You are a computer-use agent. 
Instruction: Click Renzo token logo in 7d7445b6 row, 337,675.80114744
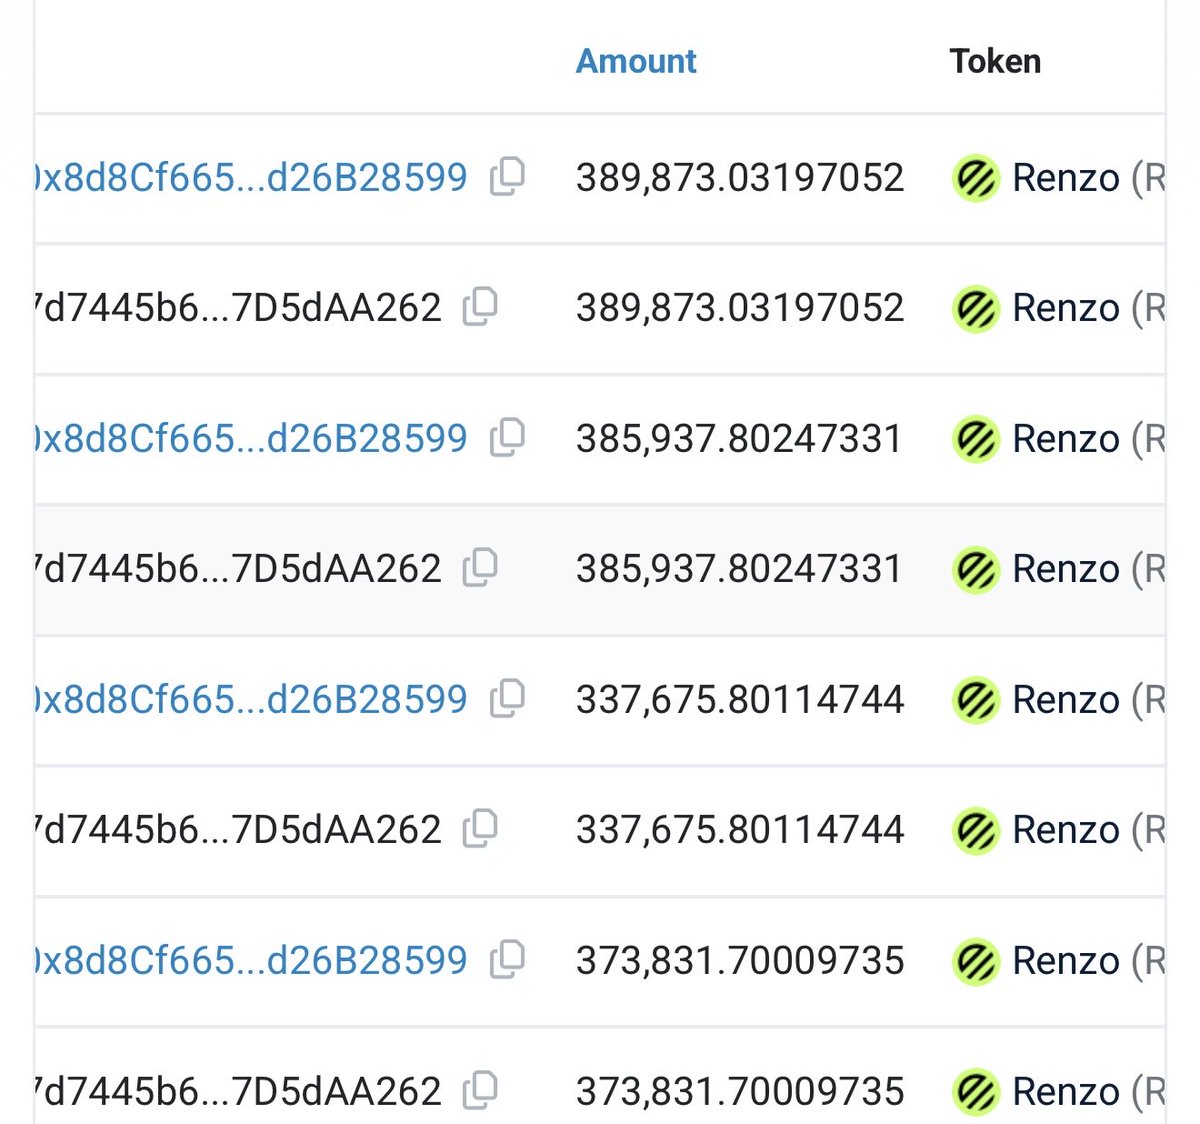point(976,830)
